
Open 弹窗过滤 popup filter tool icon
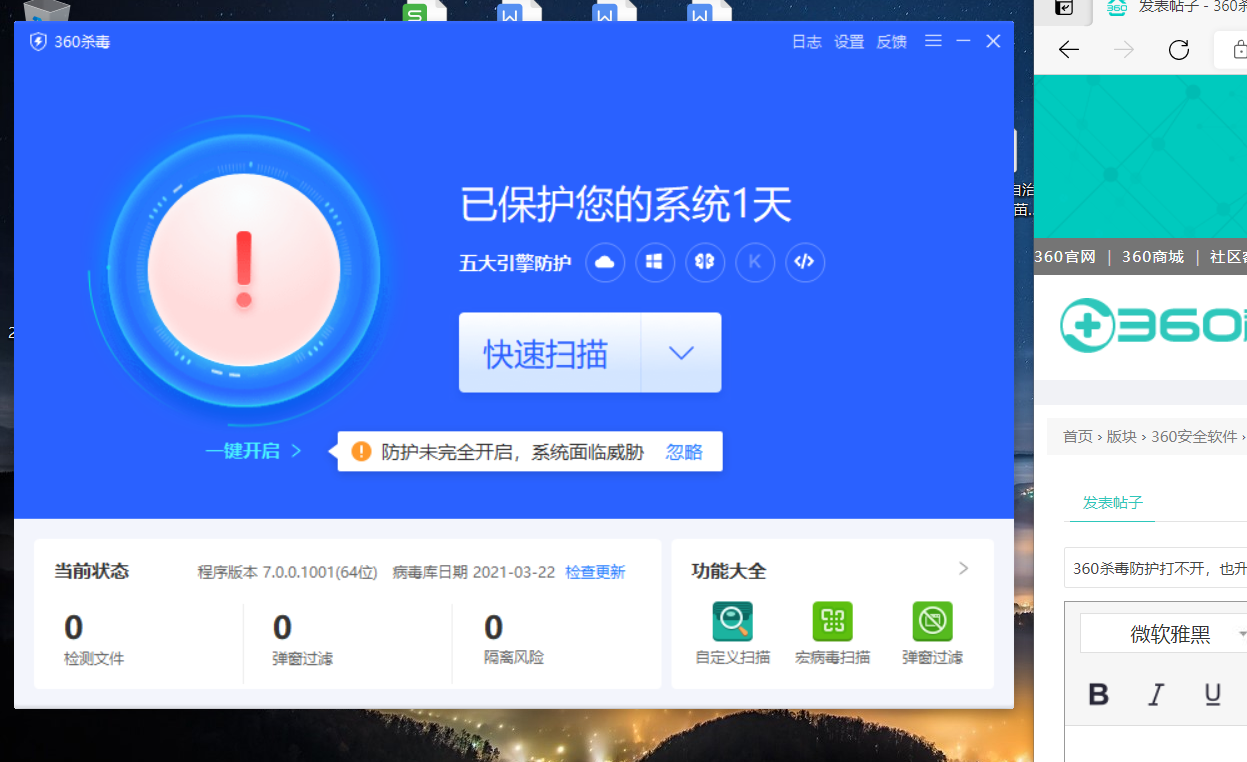(932, 621)
